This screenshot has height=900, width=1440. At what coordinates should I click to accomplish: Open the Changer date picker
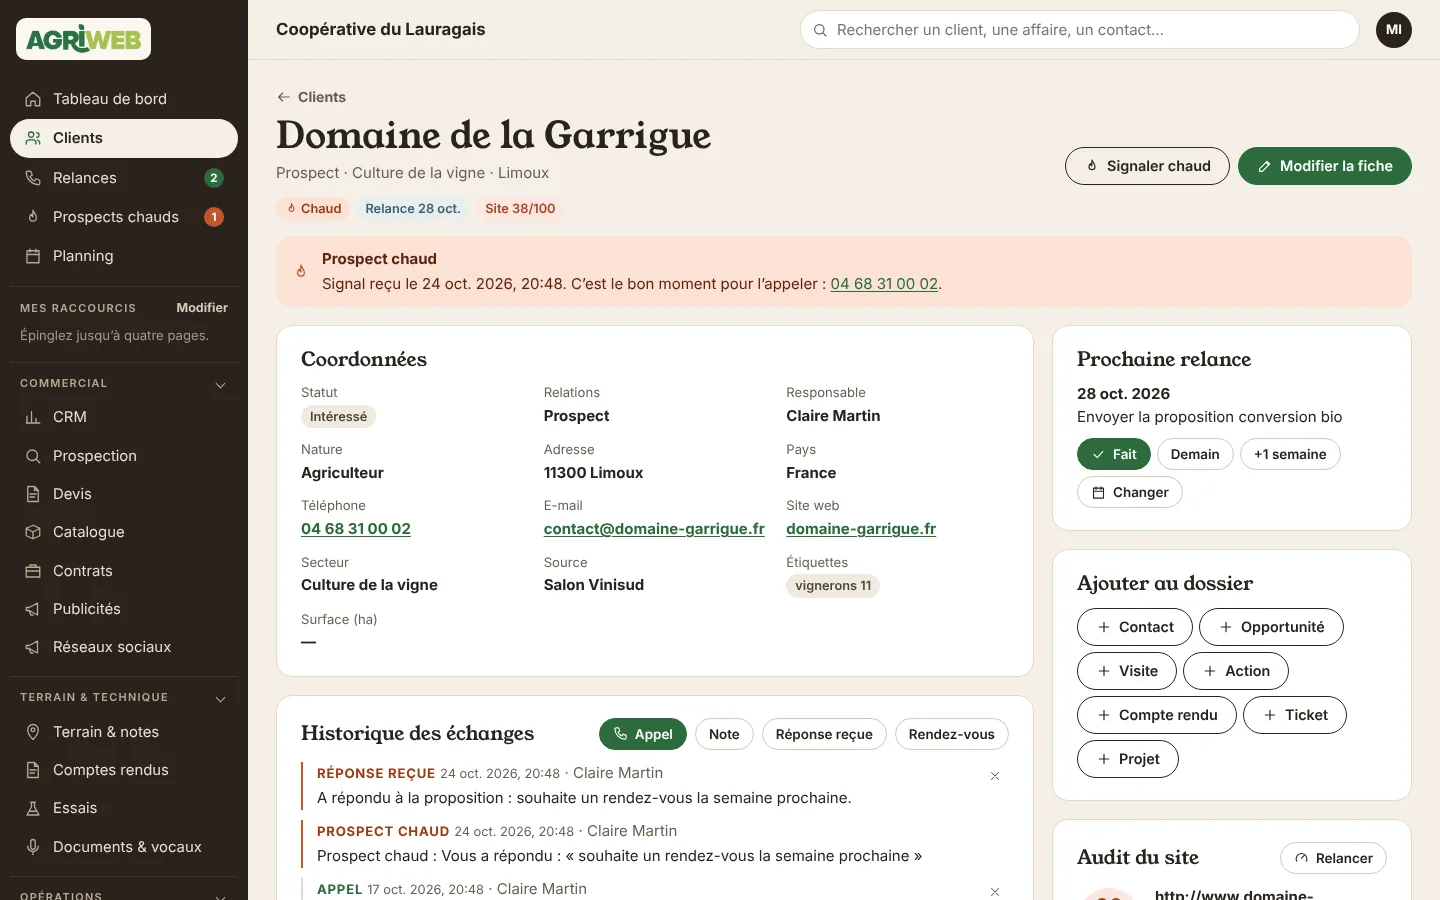[1130, 492]
